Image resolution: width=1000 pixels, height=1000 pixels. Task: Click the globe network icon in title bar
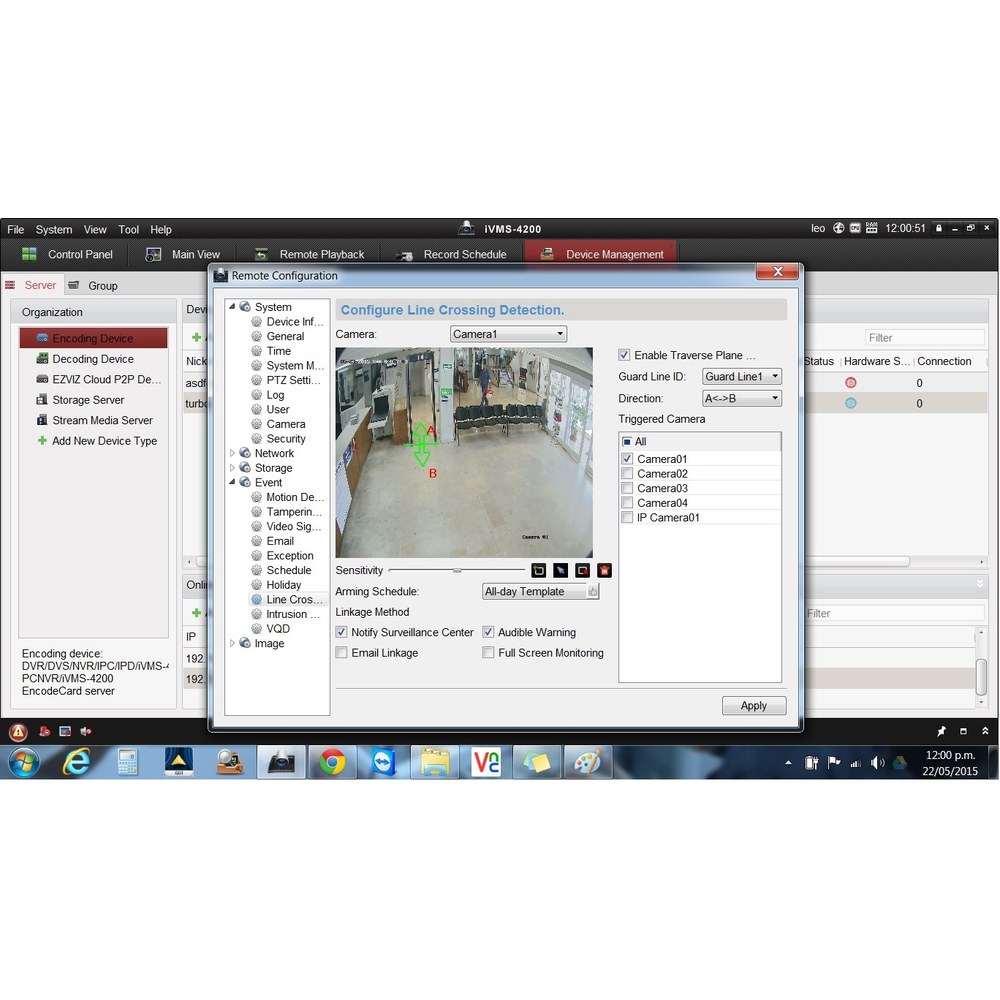(x=839, y=228)
